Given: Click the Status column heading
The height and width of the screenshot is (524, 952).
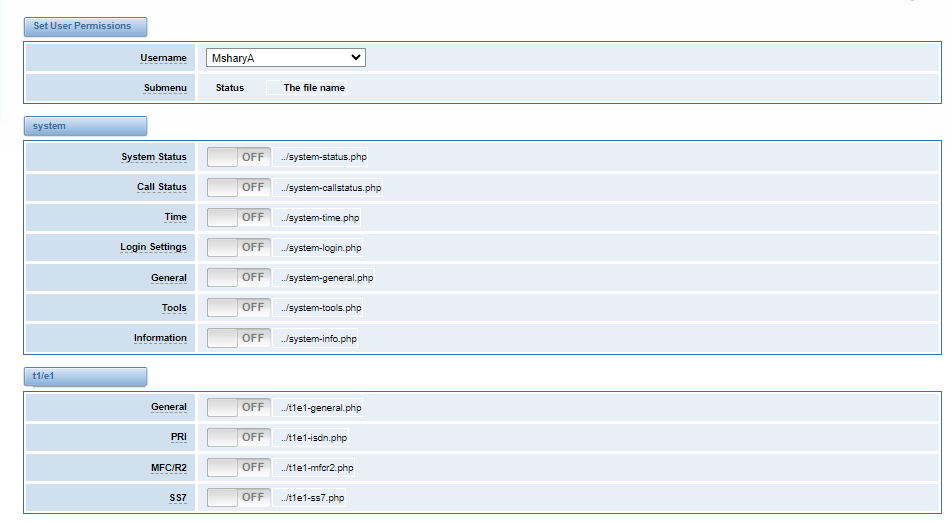Looking at the screenshot, I should click(x=230, y=87).
